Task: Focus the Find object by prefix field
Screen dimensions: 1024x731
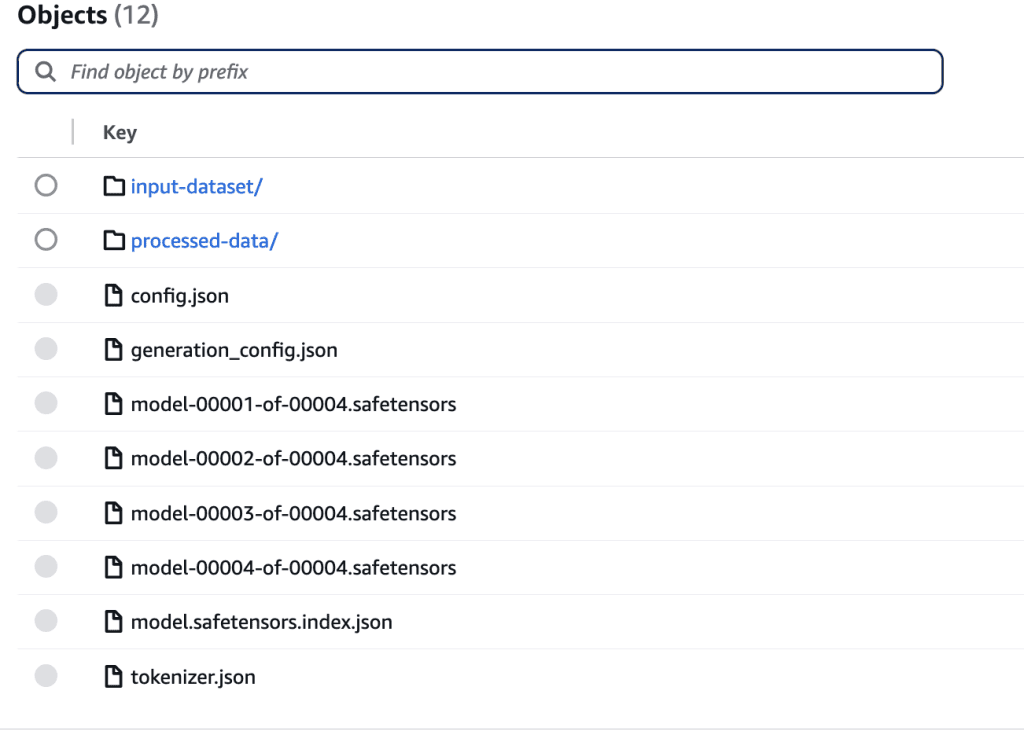Action: [500, 72]
